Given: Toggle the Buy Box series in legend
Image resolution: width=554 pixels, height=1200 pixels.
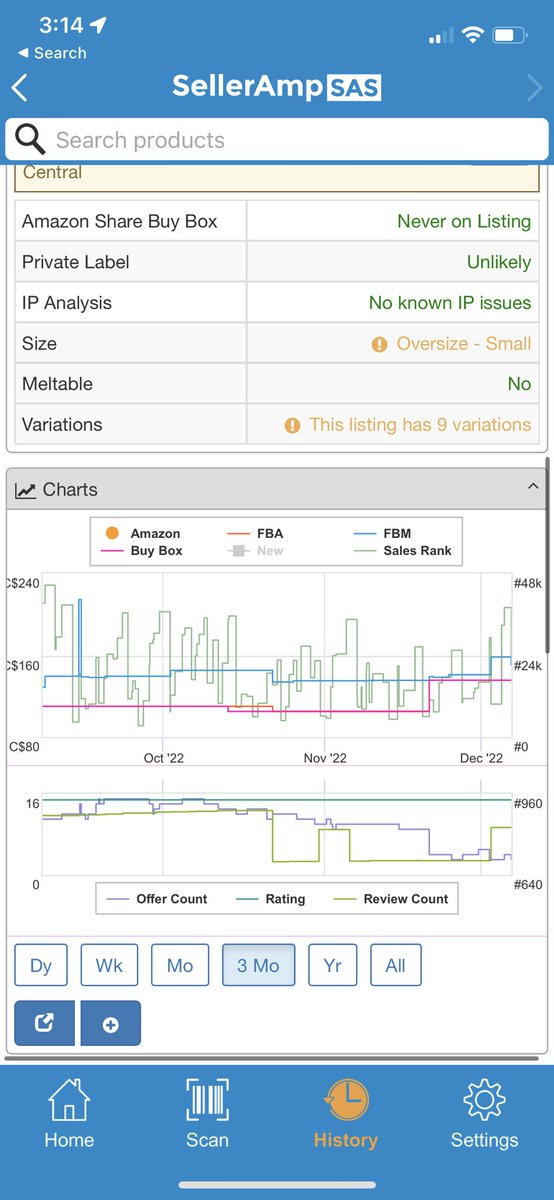Looking at the screenshot, I should pos(142,550).
